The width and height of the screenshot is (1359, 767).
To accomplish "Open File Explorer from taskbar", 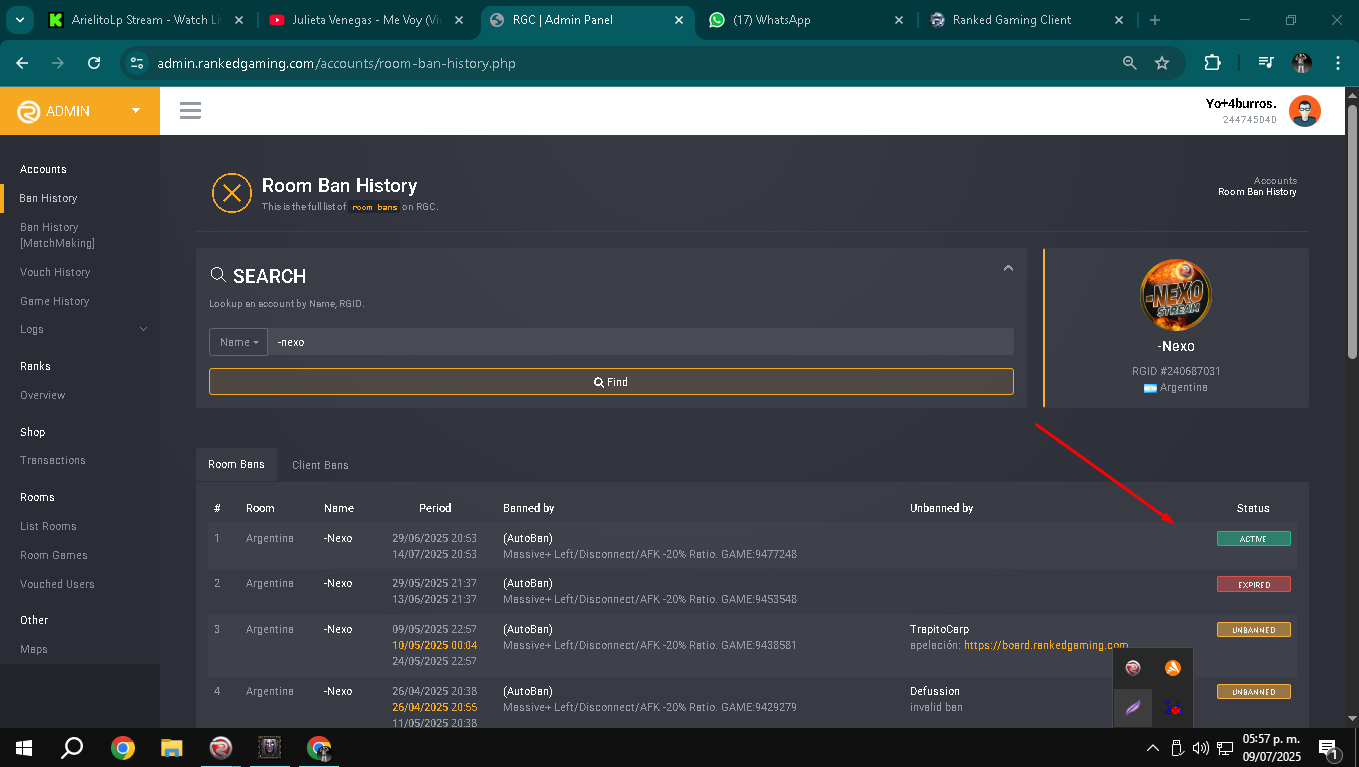I will 172,747.
